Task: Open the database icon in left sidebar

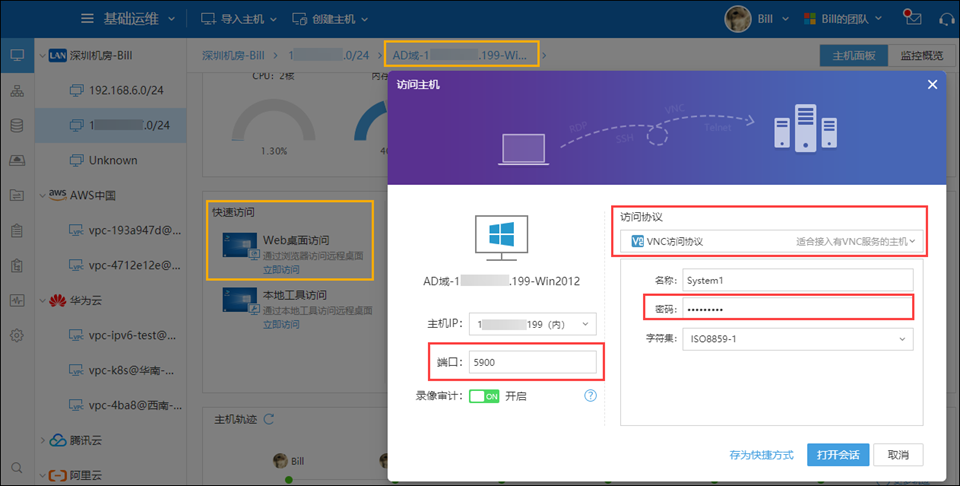Action: point(16,126)
